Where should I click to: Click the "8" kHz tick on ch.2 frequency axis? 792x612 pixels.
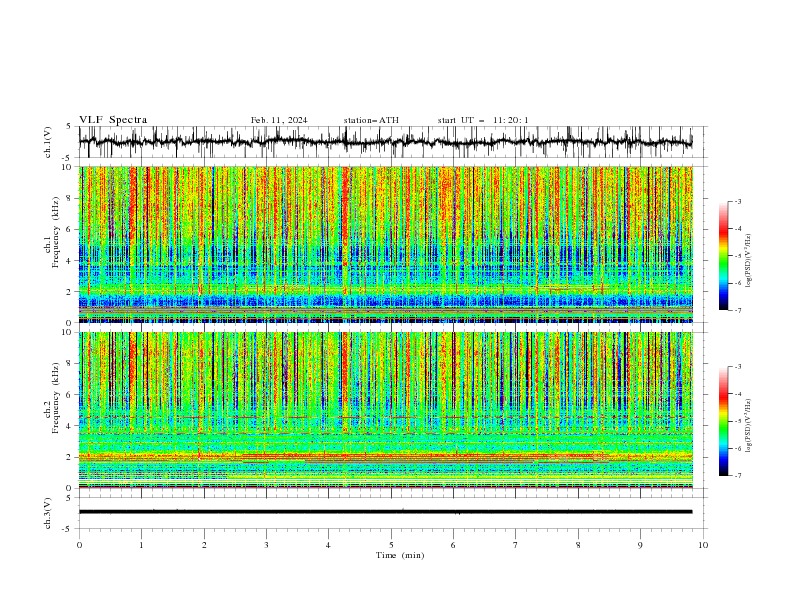pyautogui.click(x=70, y=364)
